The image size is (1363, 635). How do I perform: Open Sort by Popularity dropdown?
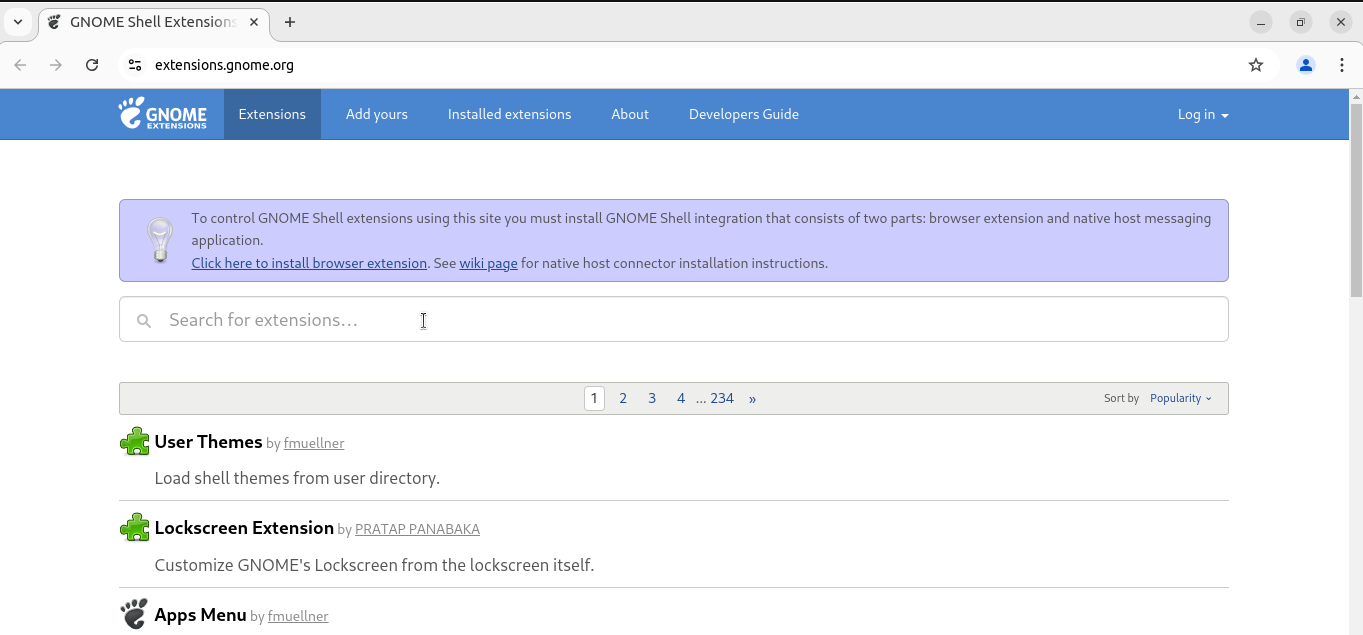(x=1180, y=398)
